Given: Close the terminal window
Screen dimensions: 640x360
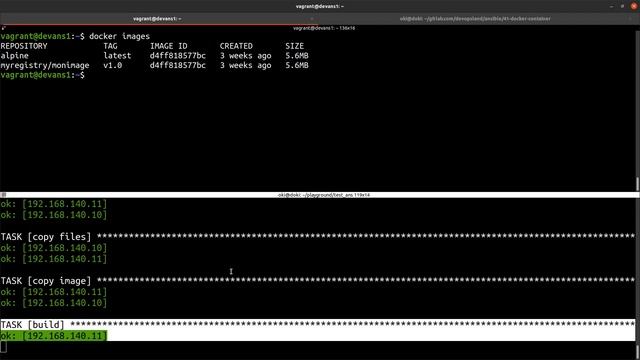Looking at the screenshot, I should 634,6.
